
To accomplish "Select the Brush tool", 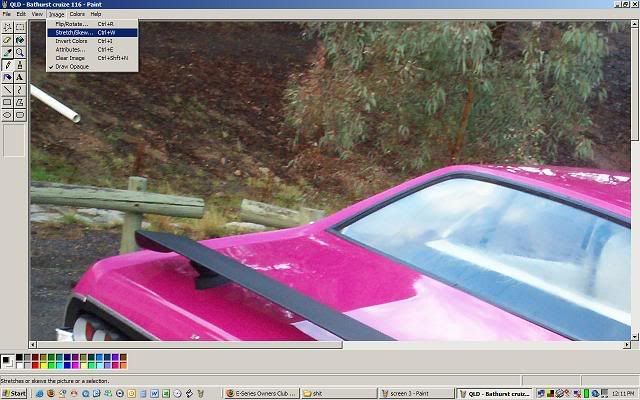I will click(20, 65).
